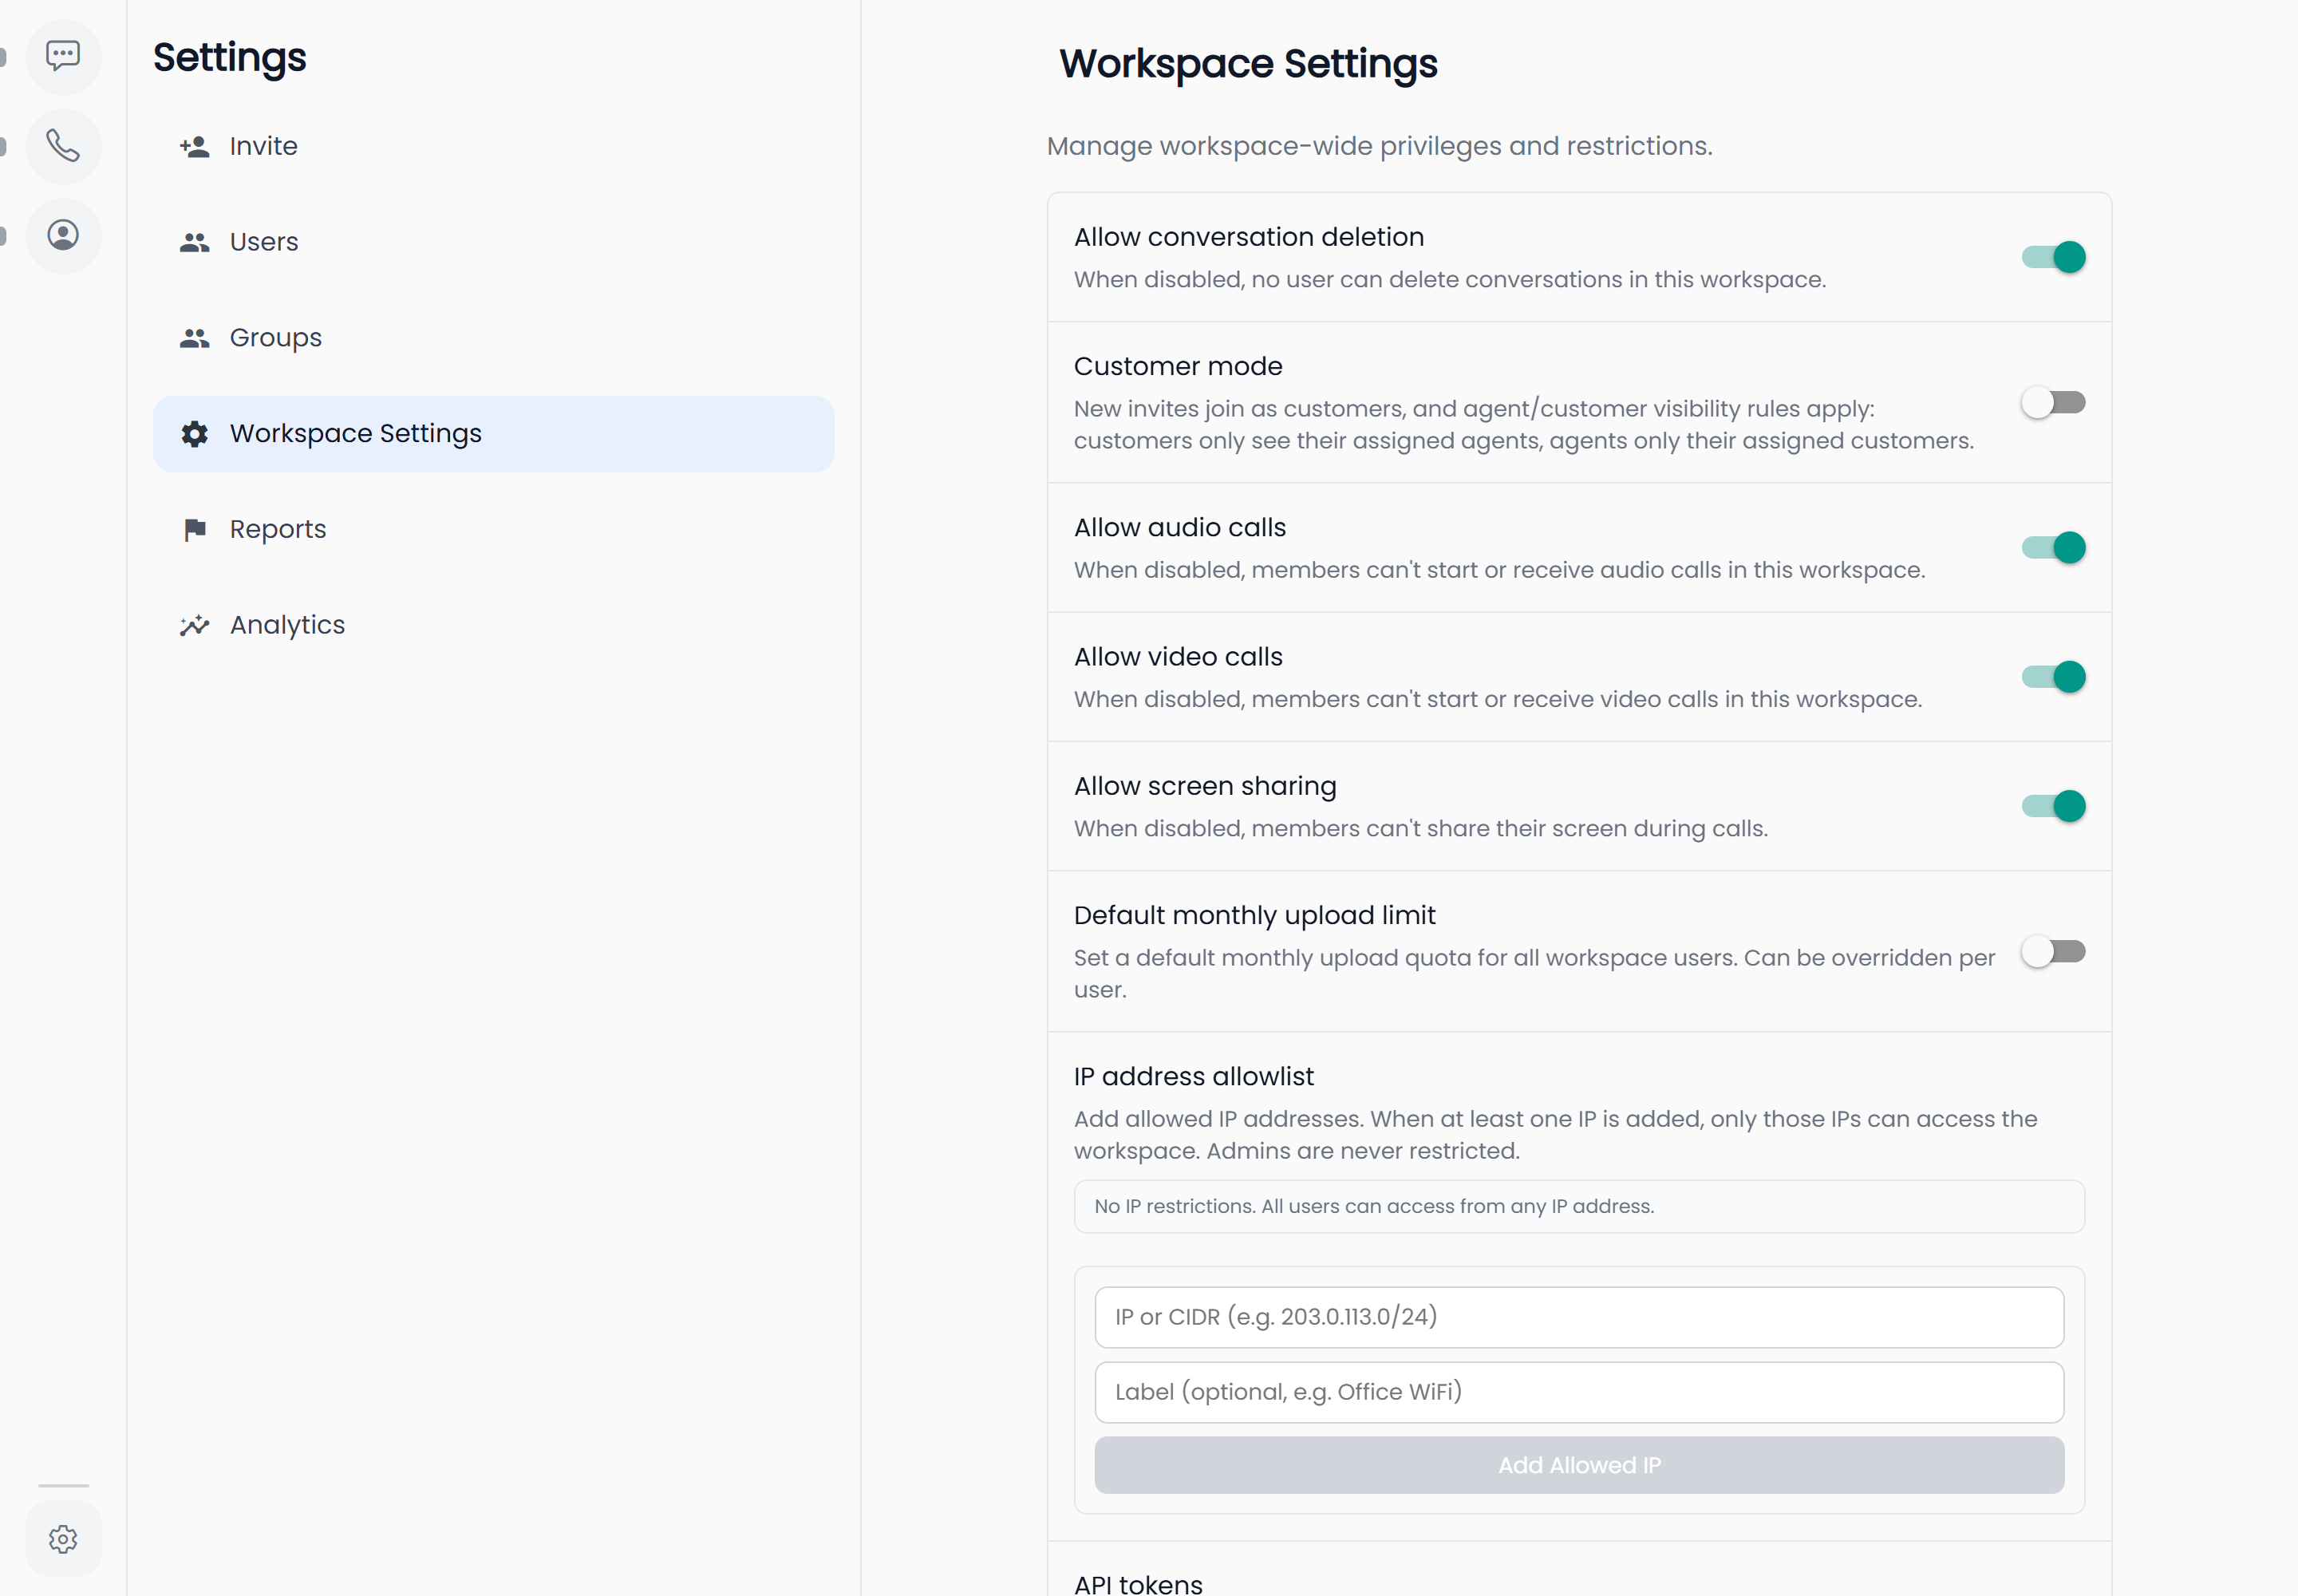The width and height of the screenshot is (2298, 1596).
Task: Click the Allow audio calls title
Action: (1180, 528)
